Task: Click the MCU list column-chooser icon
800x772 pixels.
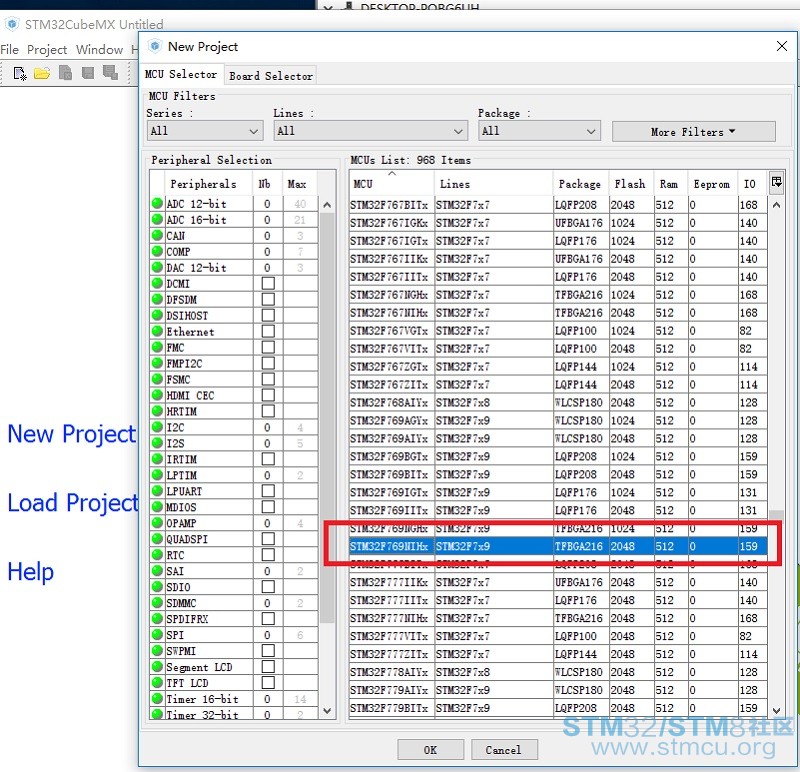Action: [x=777, y=182]
